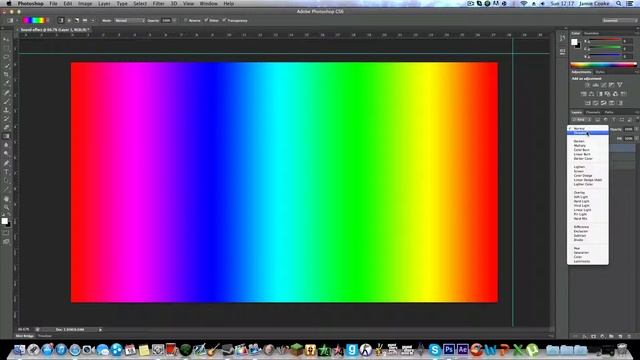Toggle adjustment layer filter in Layers panel

[x=606, y=120]
